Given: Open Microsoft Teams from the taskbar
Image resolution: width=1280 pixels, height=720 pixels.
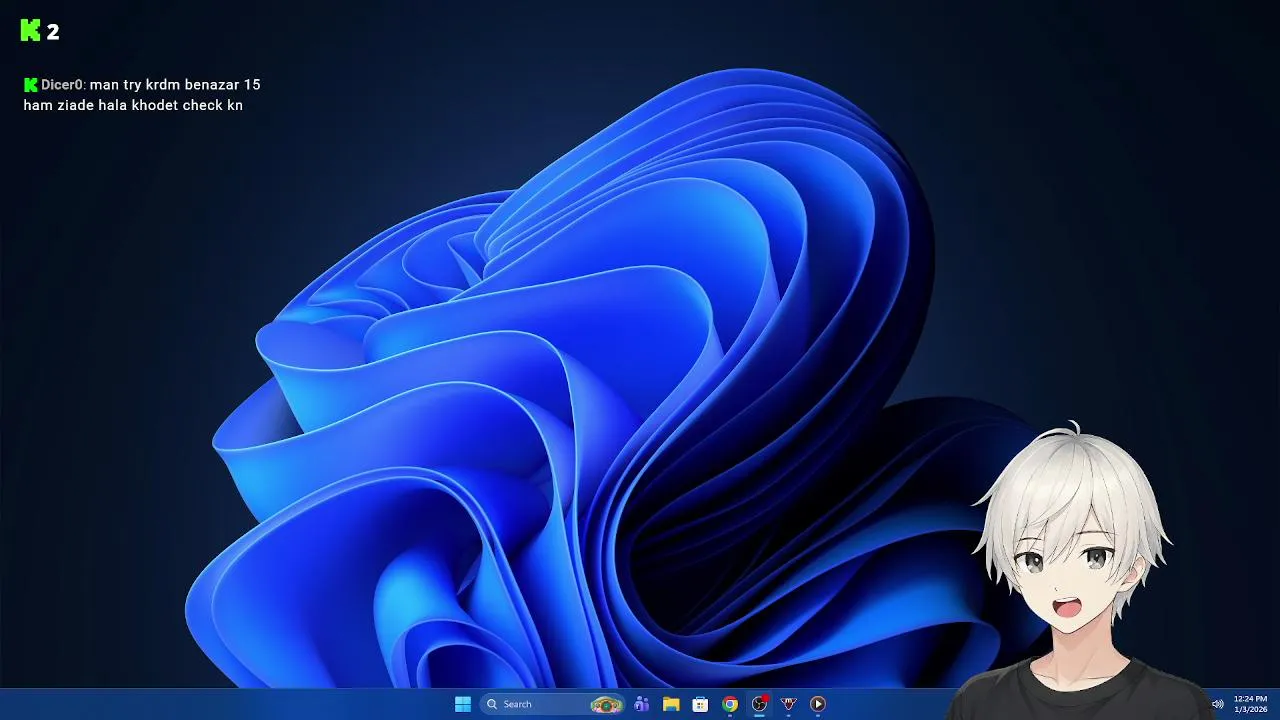Looking at the screenshot, I should 642,704.
